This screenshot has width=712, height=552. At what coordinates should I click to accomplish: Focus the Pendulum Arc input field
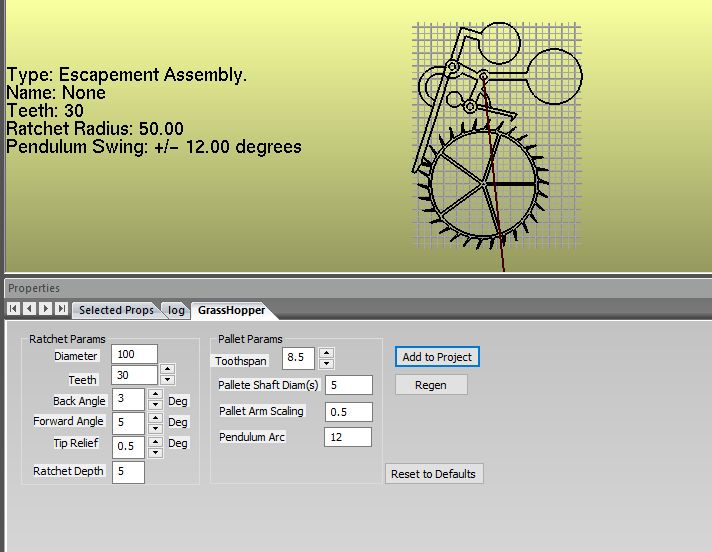point(348,437)
